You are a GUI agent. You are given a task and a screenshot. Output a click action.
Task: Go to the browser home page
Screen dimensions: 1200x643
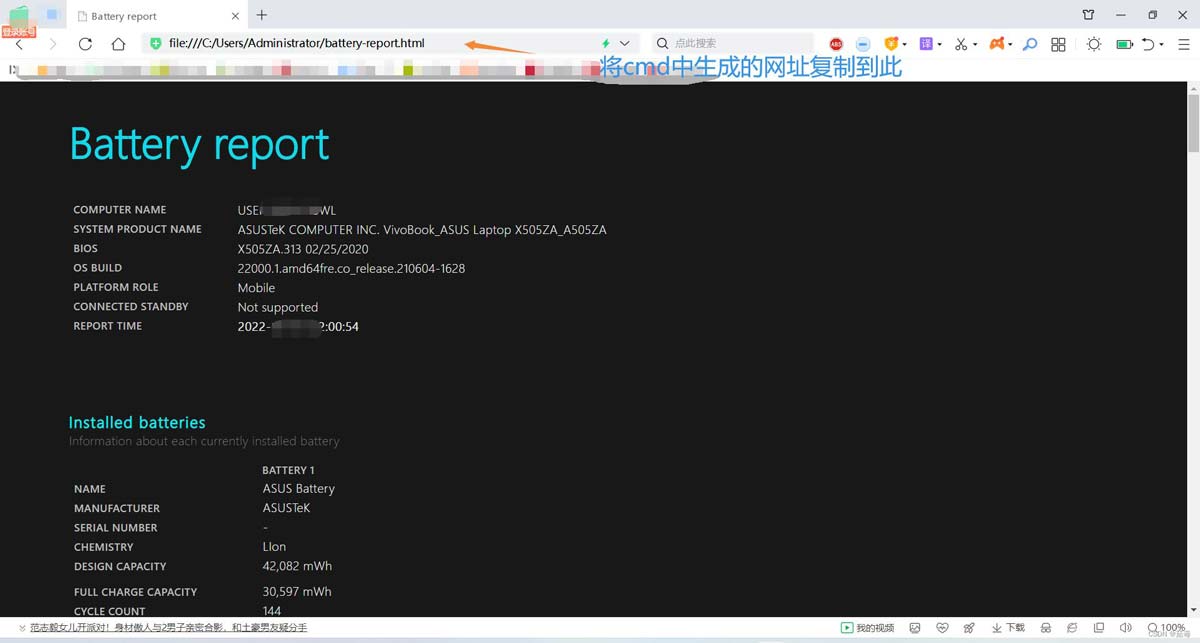pos(118,44)
